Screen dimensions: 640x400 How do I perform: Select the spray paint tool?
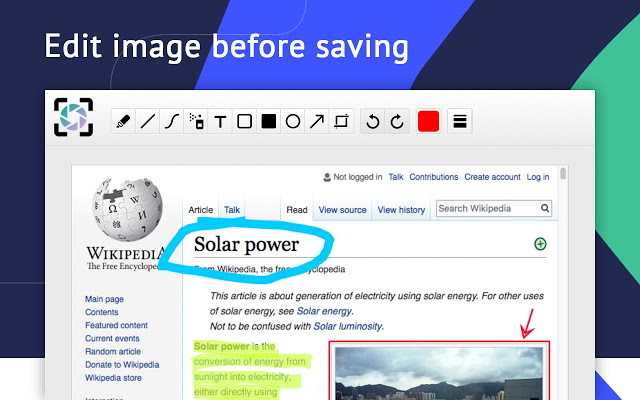tap(196, 121)
